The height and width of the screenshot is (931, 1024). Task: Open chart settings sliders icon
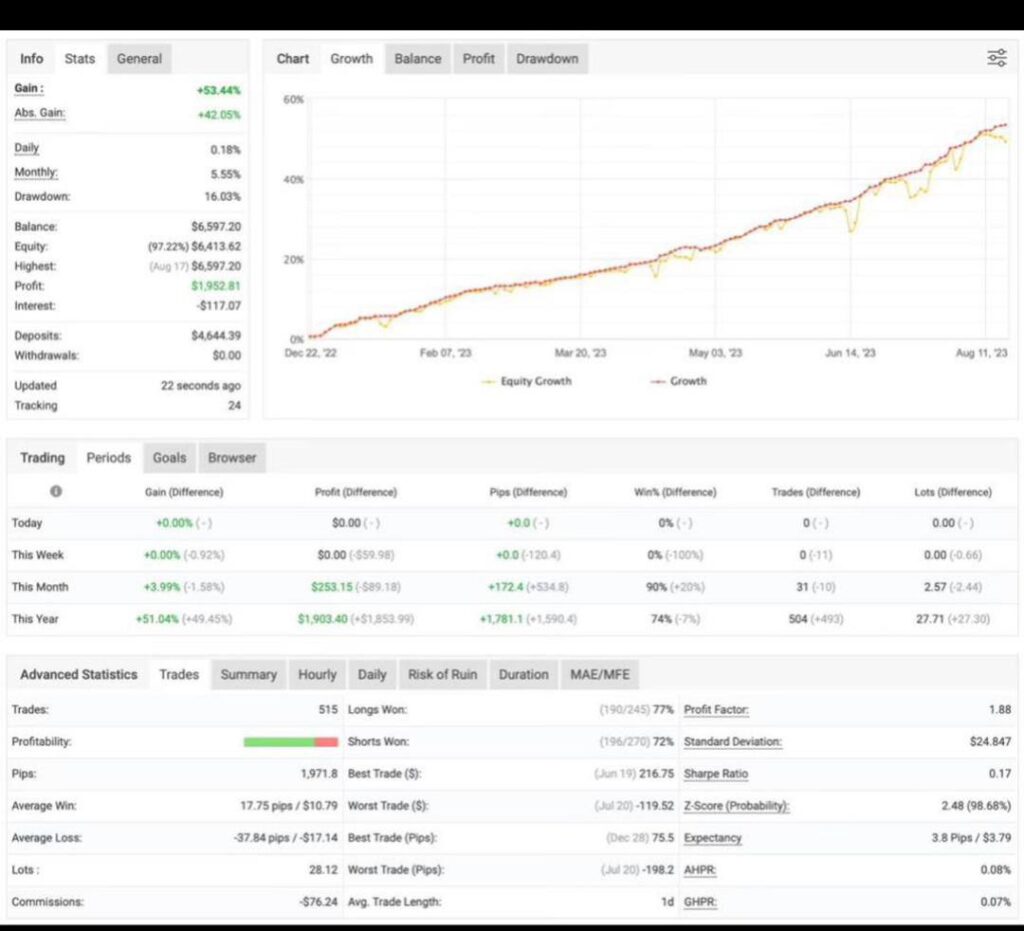996,58
